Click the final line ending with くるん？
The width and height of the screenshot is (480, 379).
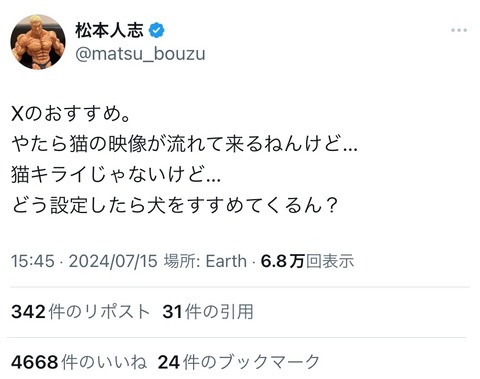point(175,204)
